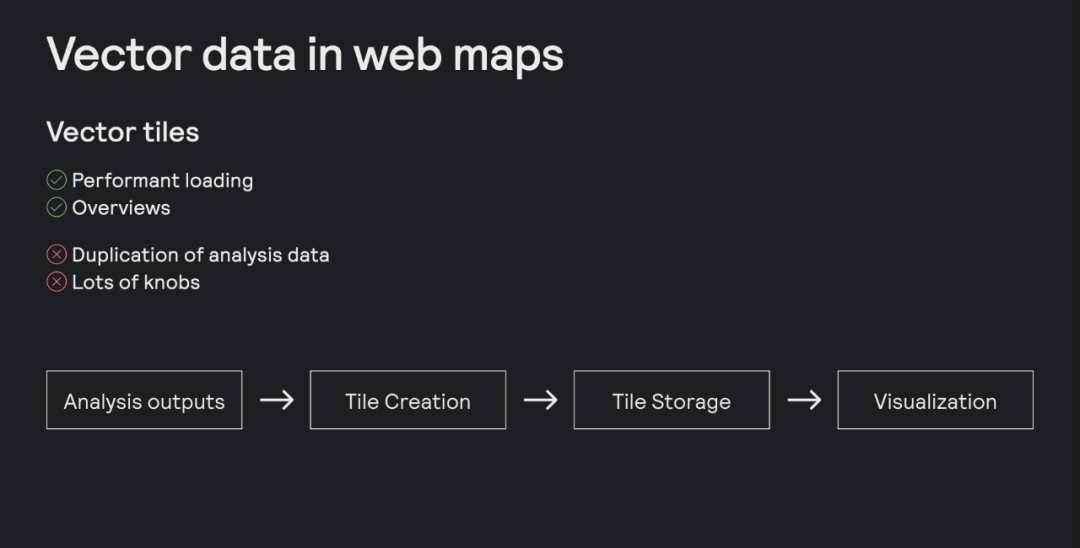The width and height of the screenshot is (1080, 548).
Task: Click the word Vector in the main title
Action: [118, 54]
